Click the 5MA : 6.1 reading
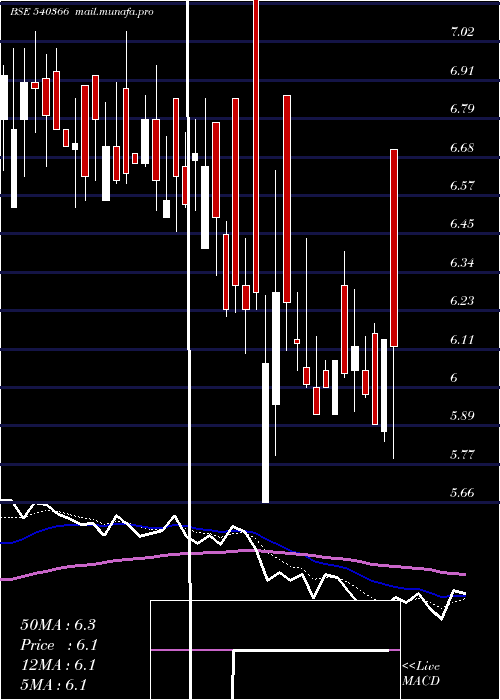500x700 pixels. click(53, 685)
